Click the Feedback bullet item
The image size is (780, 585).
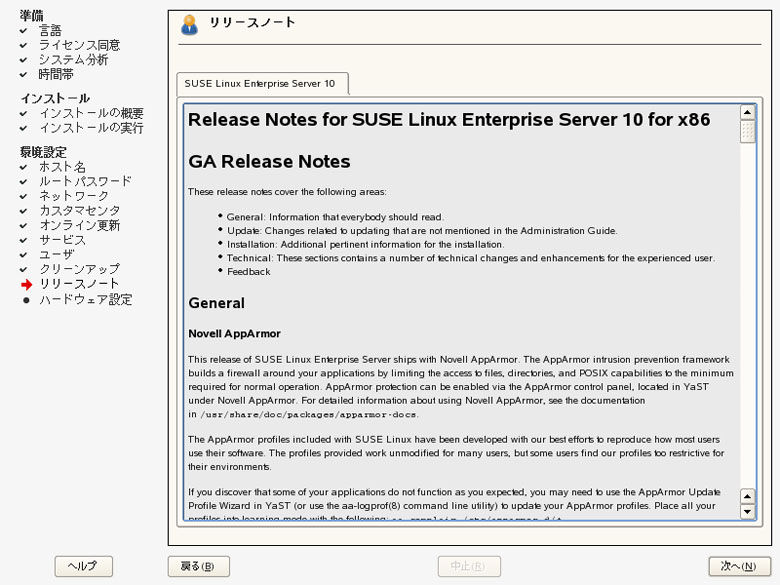tap(249, 272)
